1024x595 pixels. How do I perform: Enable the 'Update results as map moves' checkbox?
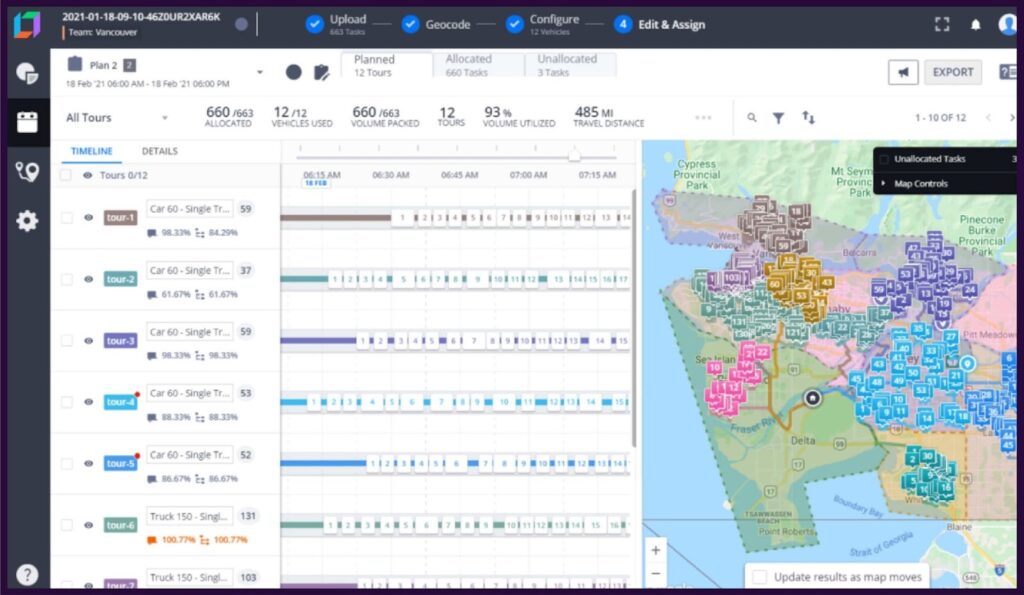[761, 576]
